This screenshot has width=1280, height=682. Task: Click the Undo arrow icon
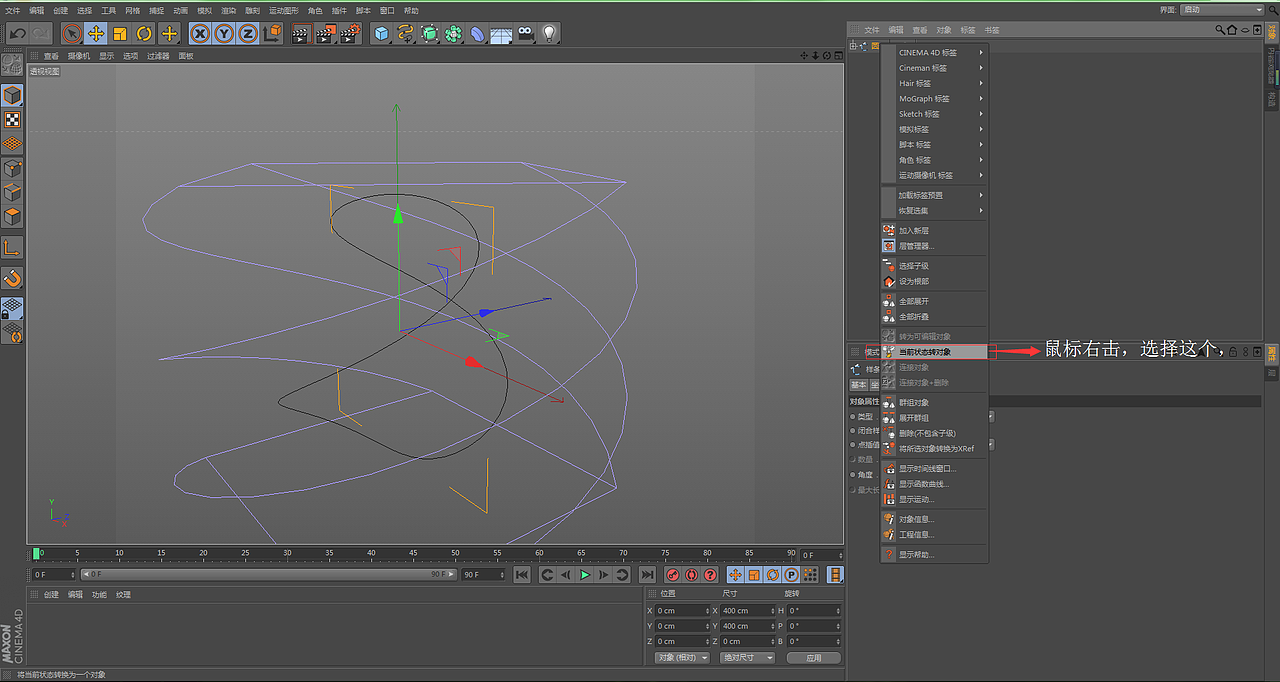click(x=16, y=33)
